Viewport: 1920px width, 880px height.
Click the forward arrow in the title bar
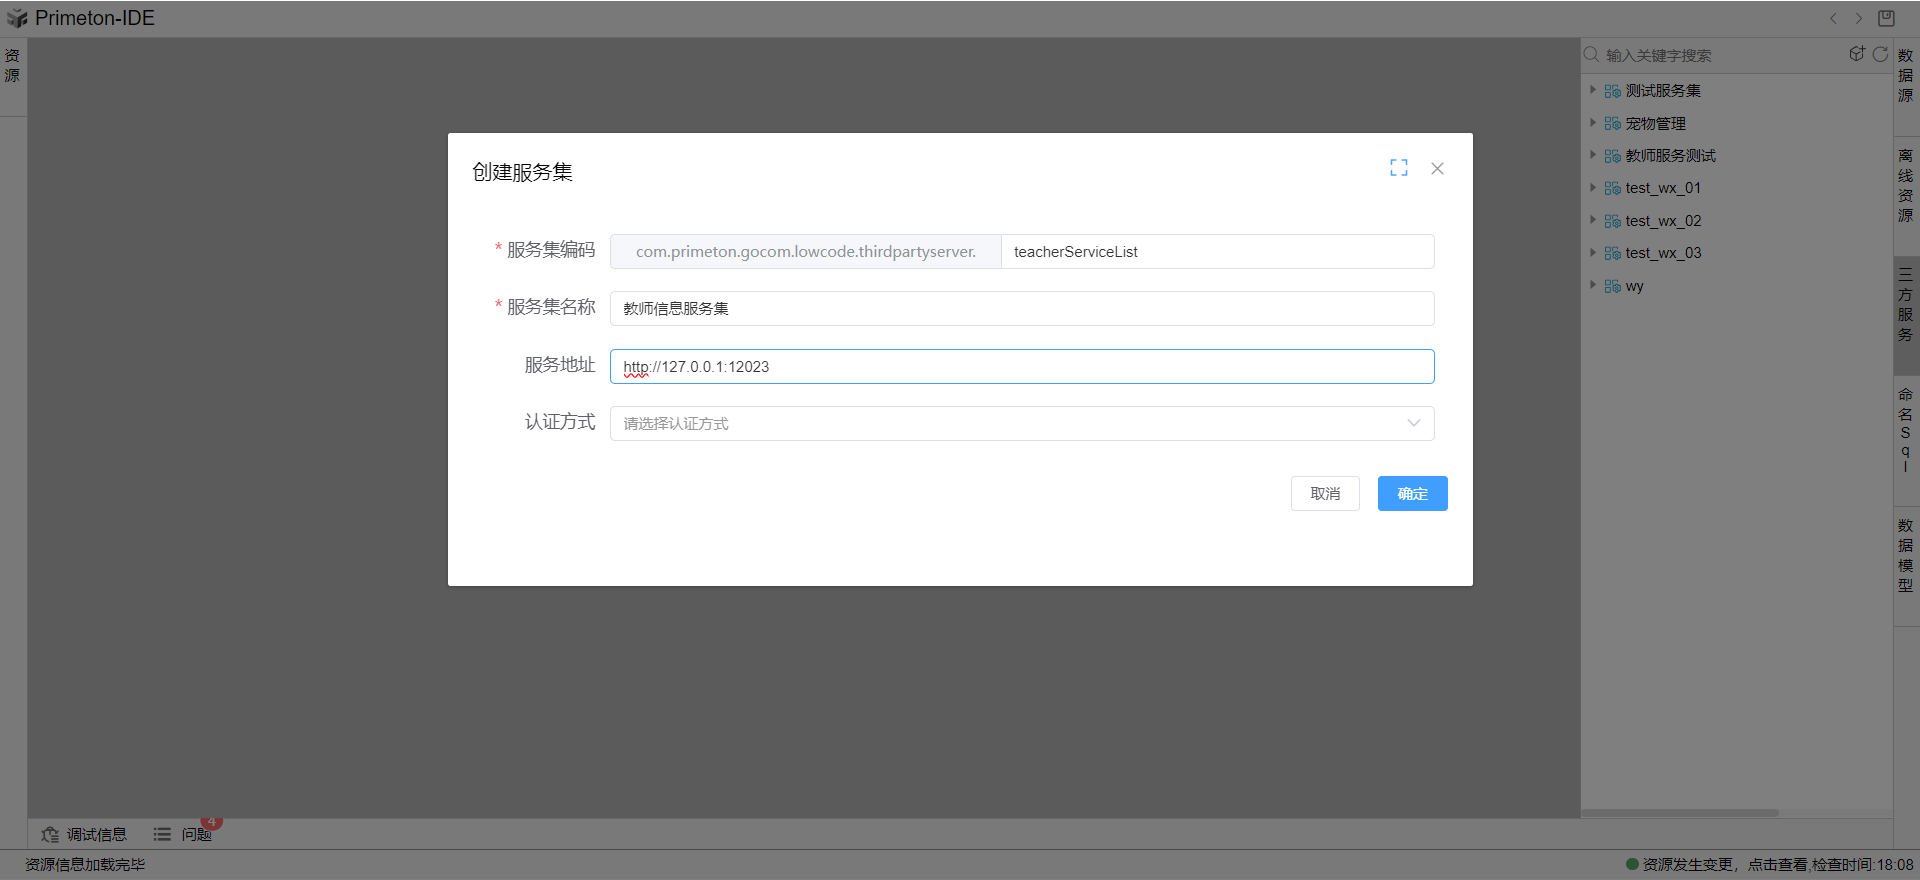point(1859,18)
